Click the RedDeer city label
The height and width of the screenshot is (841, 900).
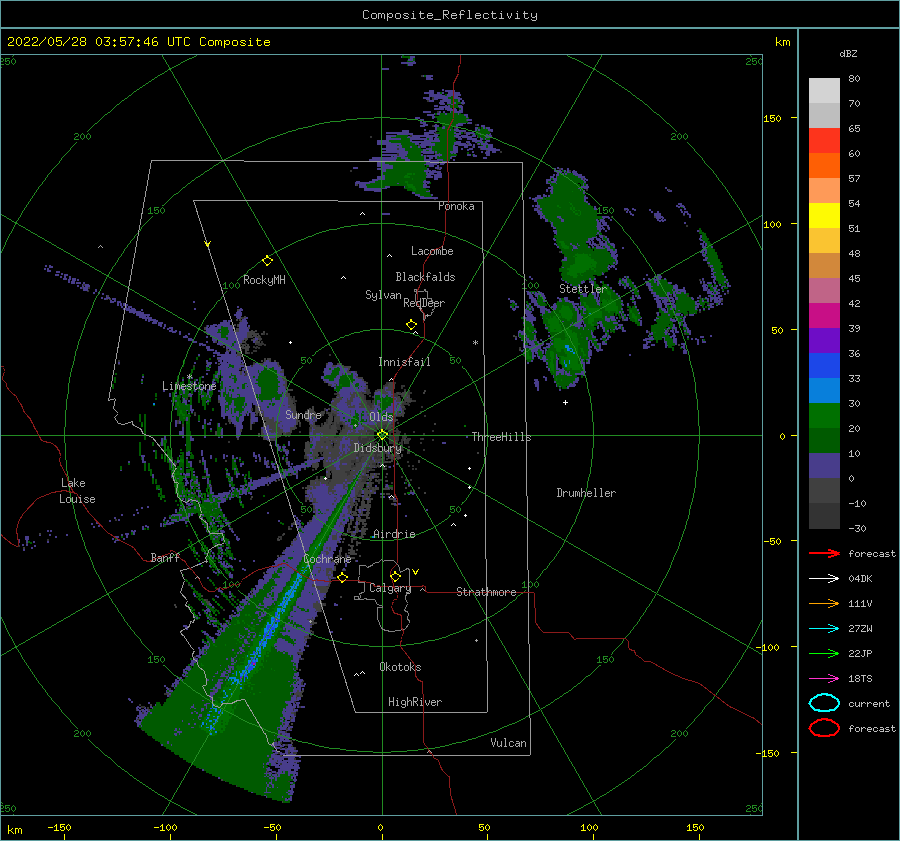coord(424,303)
